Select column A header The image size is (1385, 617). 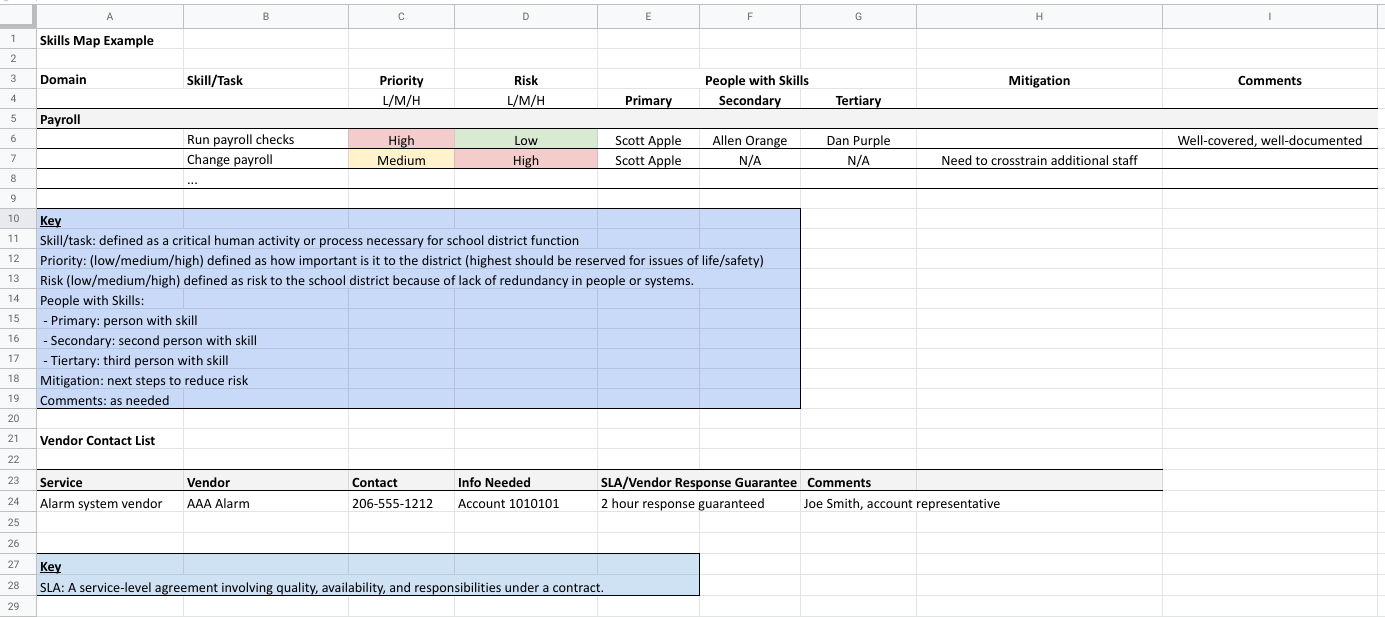[110, 15]
